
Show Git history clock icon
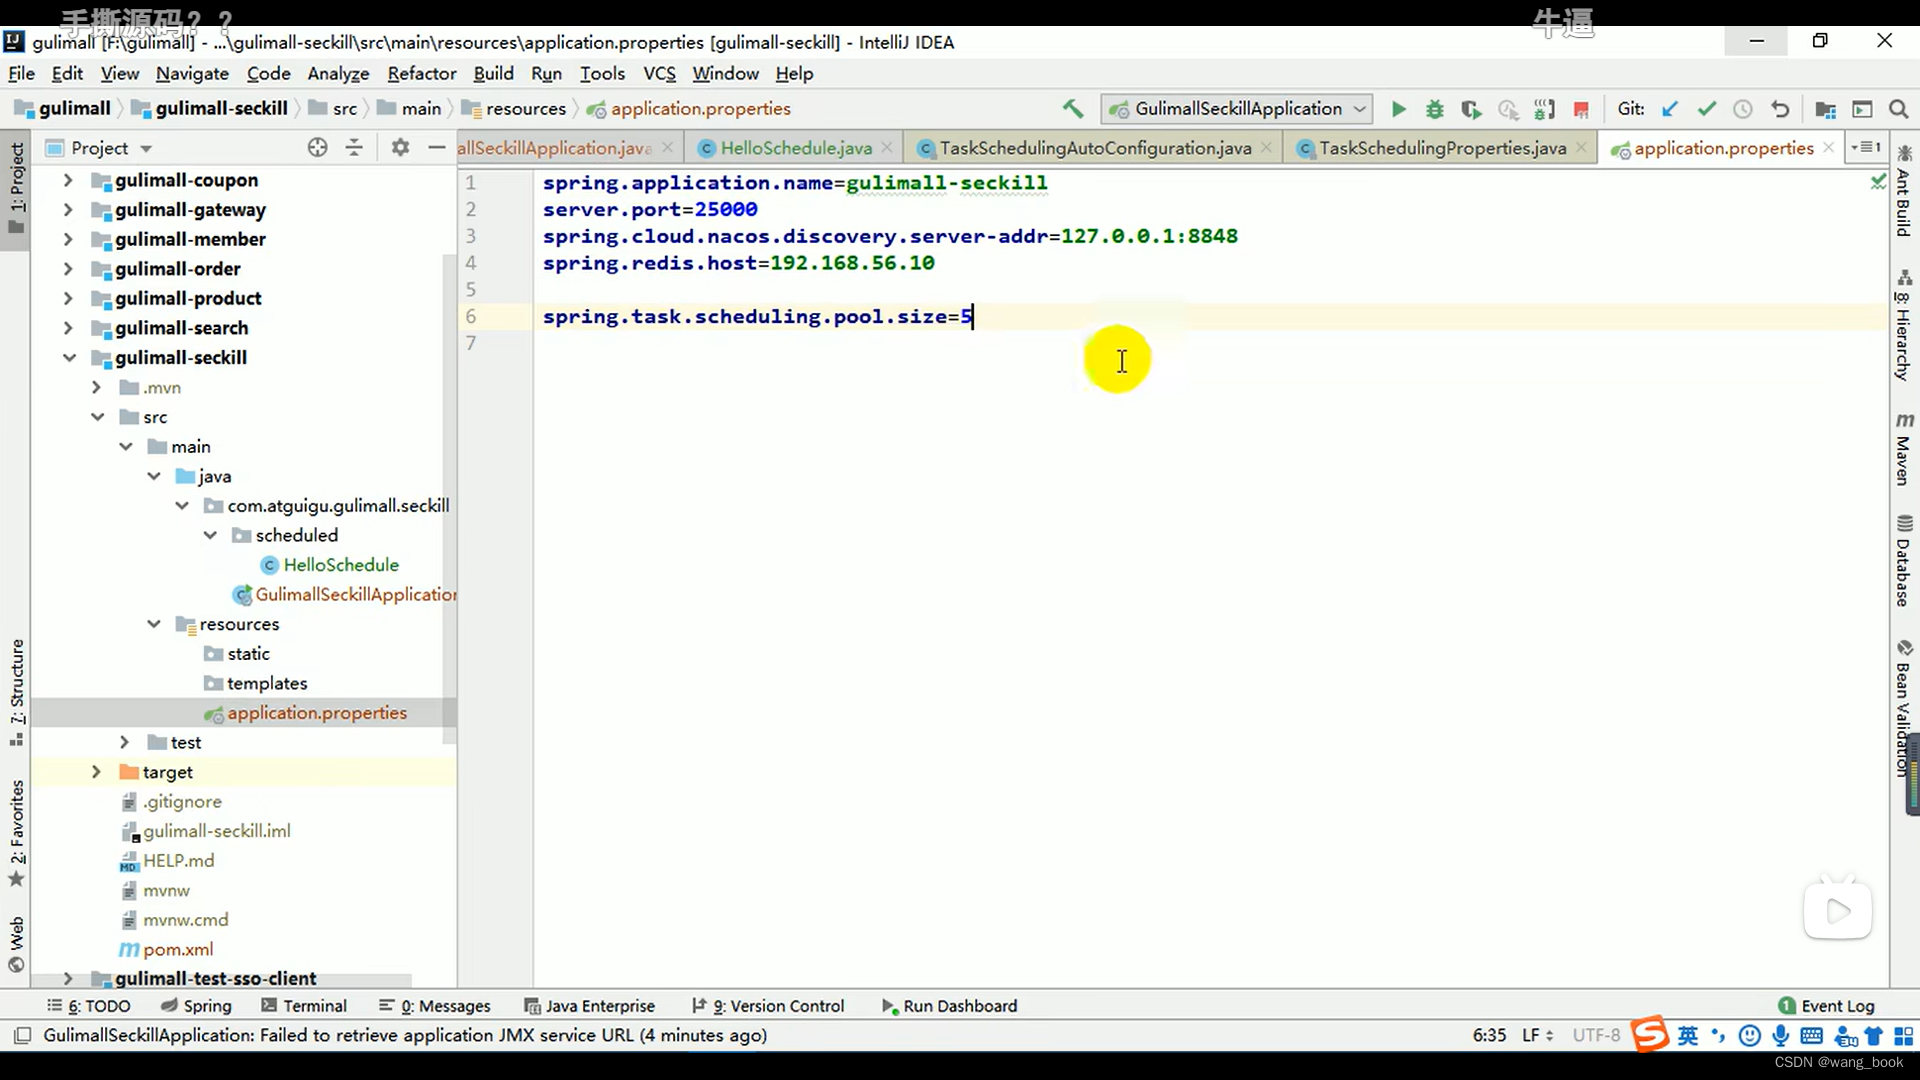point(1743,109)
